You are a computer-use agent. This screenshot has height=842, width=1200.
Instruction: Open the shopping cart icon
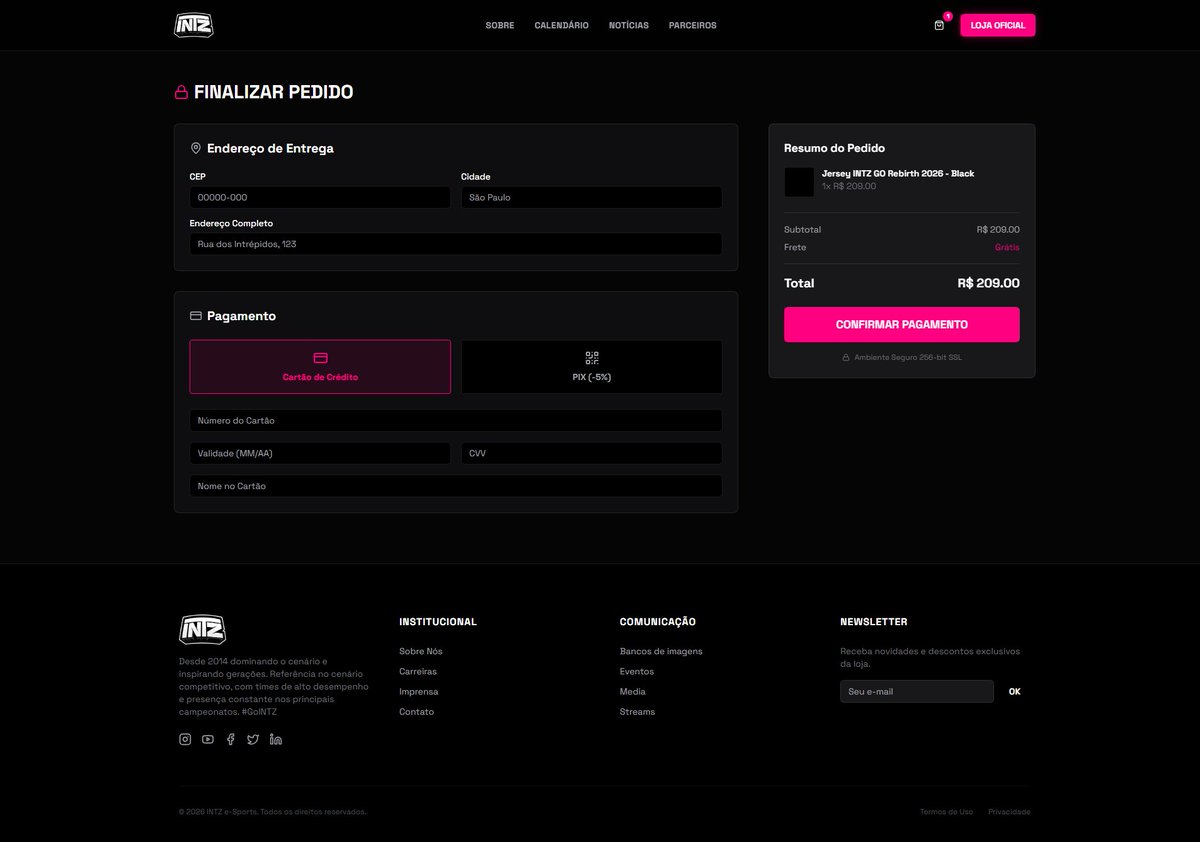[x=939, y=25]
